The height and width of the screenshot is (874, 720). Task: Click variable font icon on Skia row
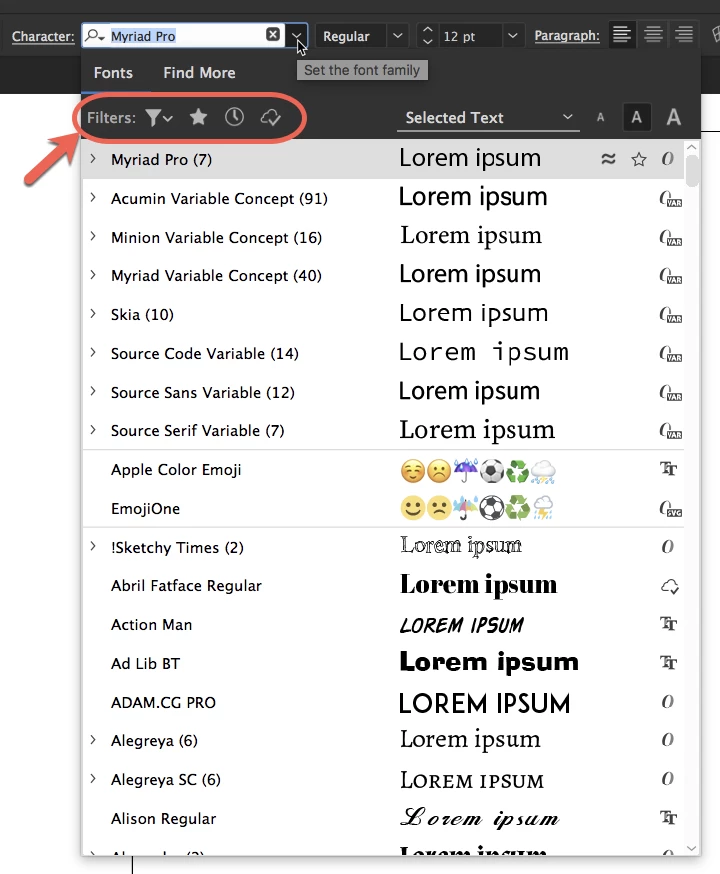pos(670,315)
